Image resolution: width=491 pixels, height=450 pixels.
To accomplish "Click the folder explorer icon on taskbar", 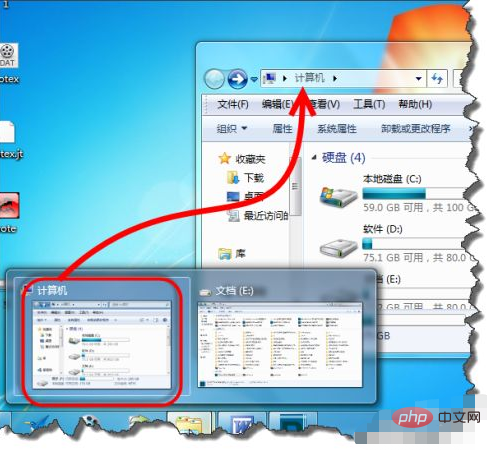I will tap(189, 424).
